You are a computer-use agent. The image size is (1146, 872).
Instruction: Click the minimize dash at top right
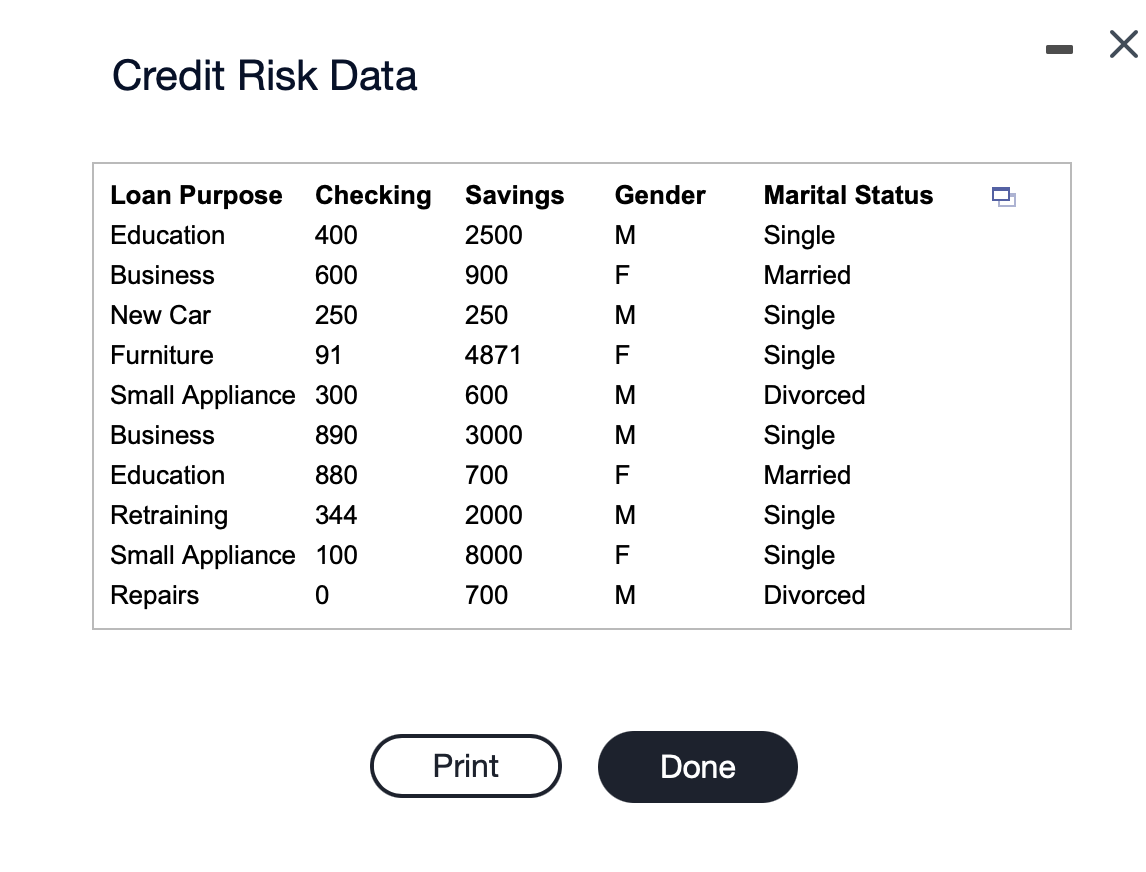[1060, 47]
